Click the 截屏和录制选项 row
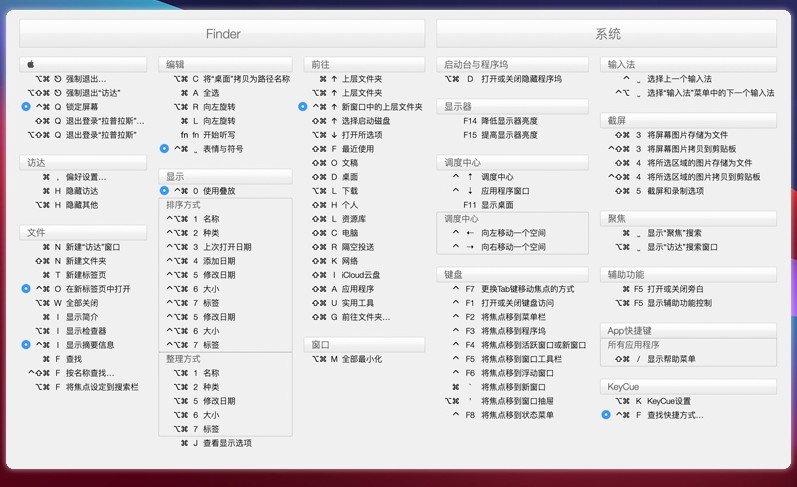 point(659,191)
